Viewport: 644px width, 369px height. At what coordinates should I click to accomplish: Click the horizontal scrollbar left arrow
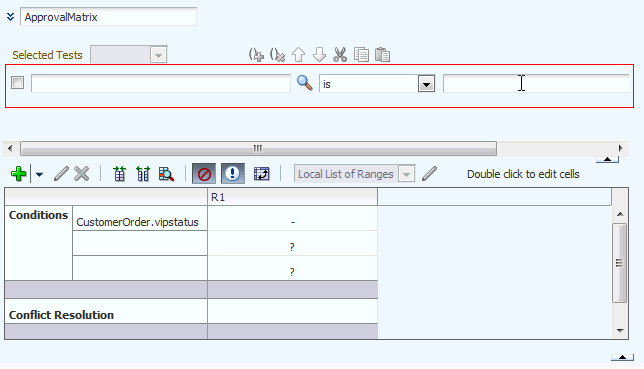pyautogui.click(x=10, y=148)
